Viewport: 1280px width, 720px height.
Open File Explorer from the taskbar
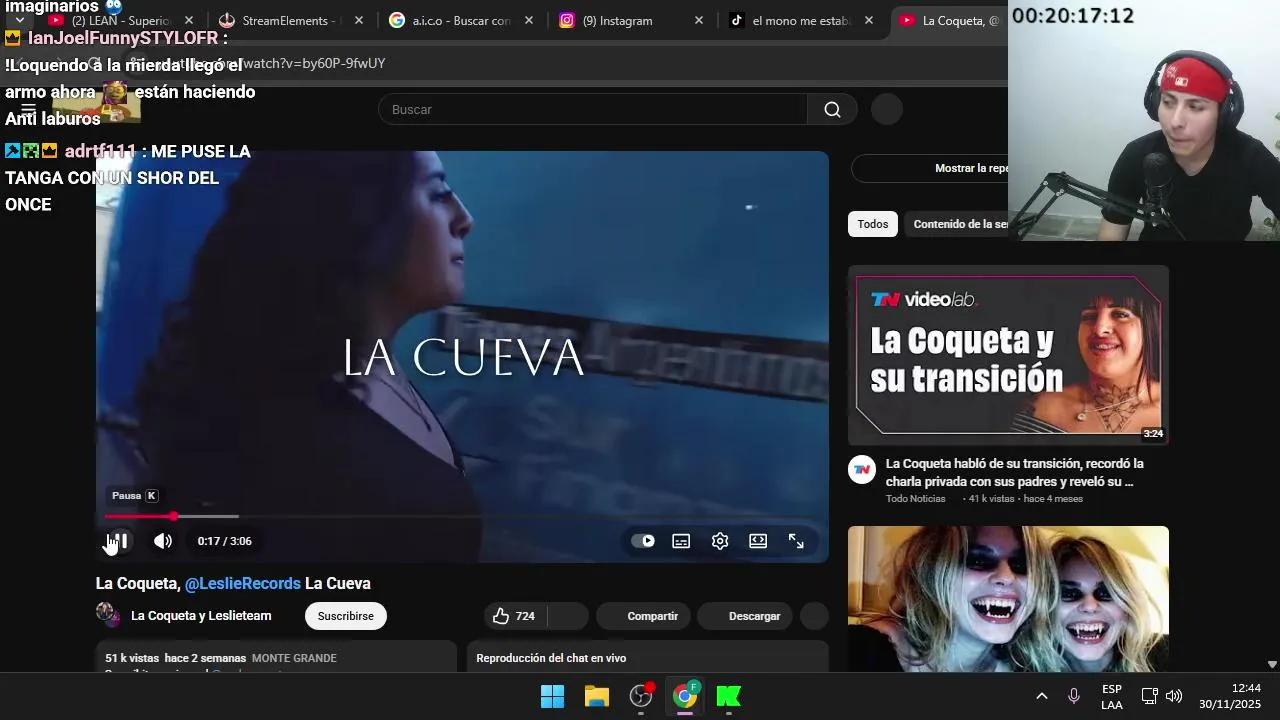tap(597, 696)
